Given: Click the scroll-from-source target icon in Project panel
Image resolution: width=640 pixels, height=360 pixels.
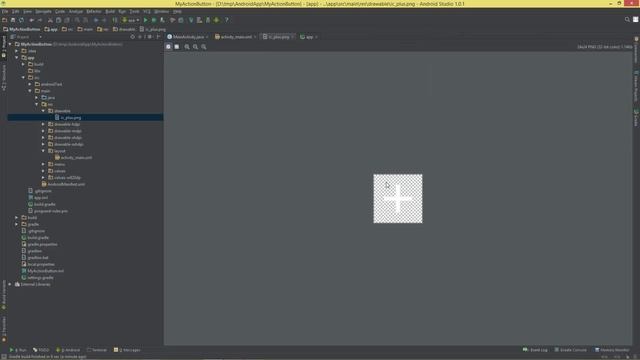Looking at the screenshot, I should (x=133, y=37).
